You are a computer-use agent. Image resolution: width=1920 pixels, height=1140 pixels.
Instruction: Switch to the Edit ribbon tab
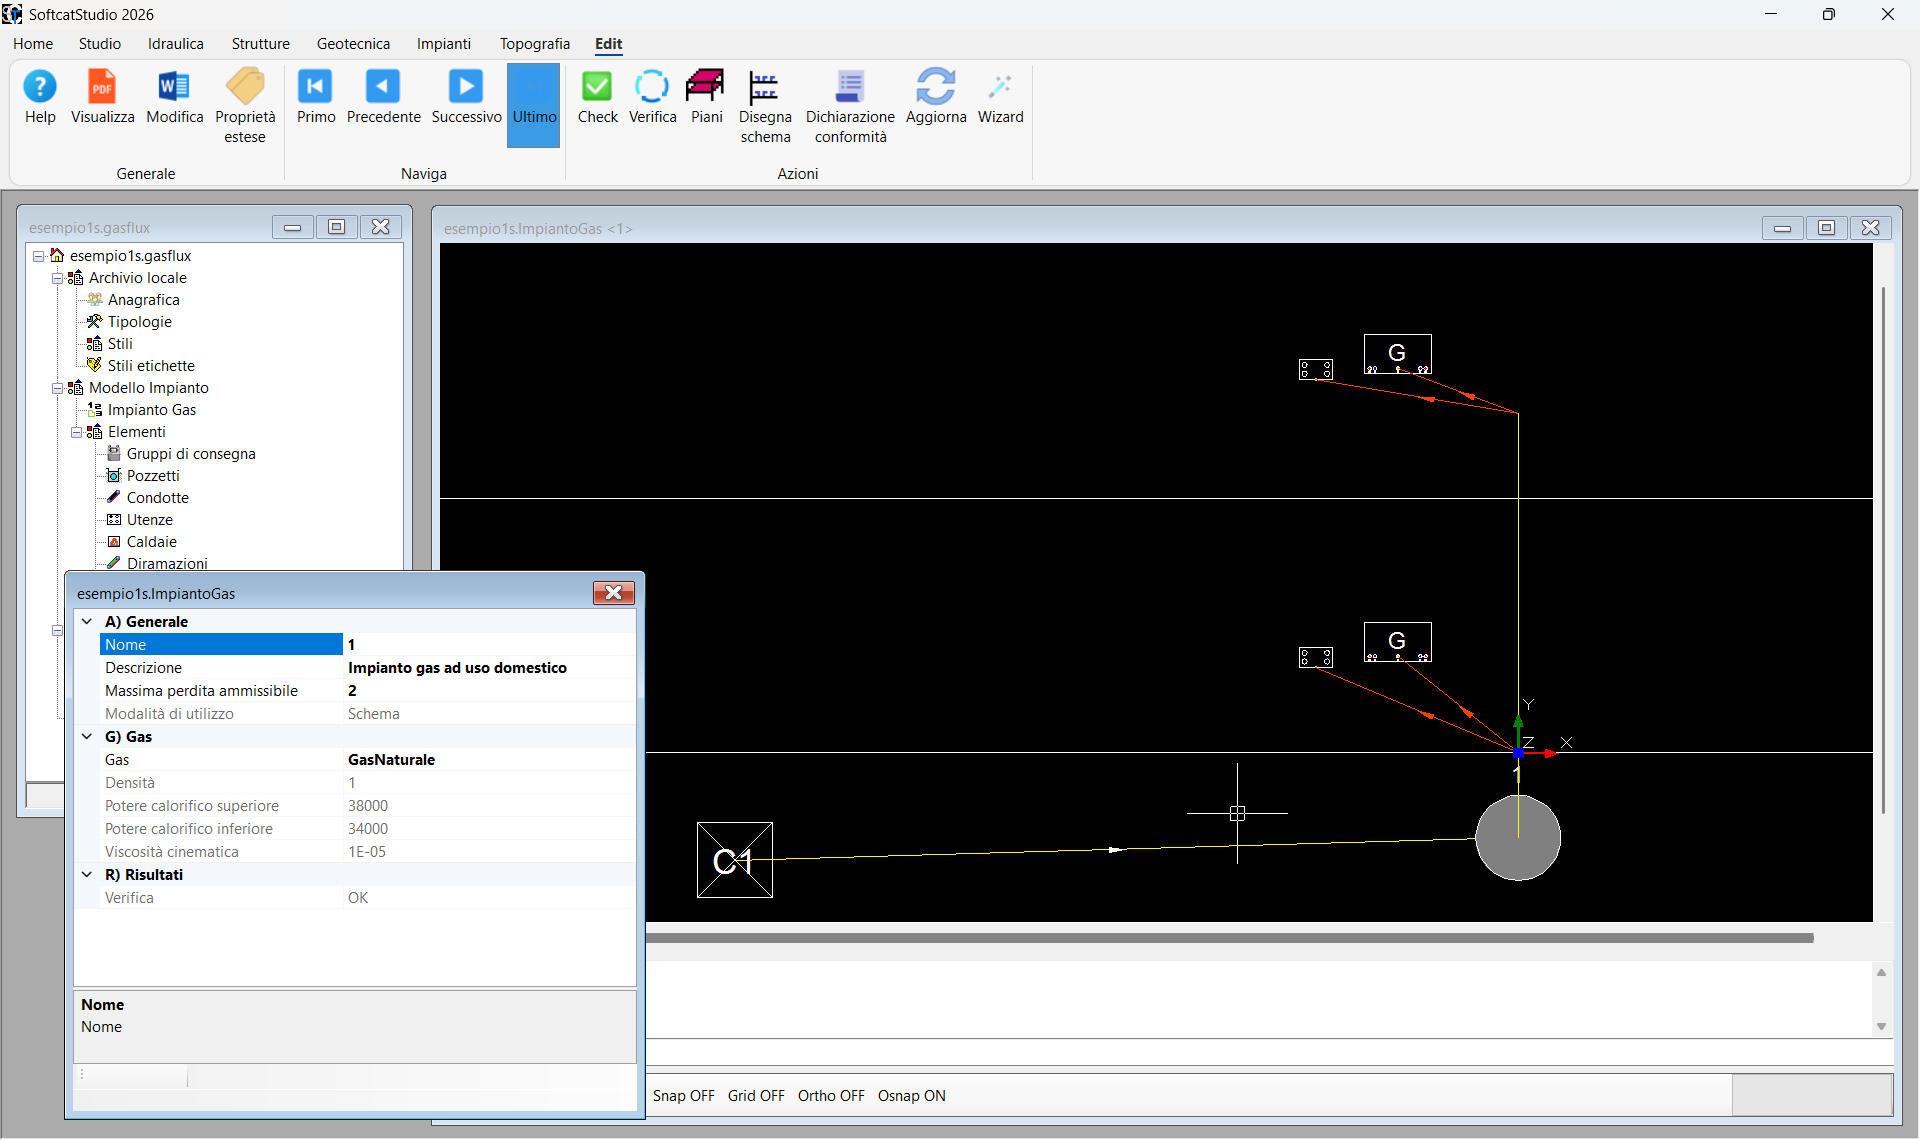(x=608, y=44)
